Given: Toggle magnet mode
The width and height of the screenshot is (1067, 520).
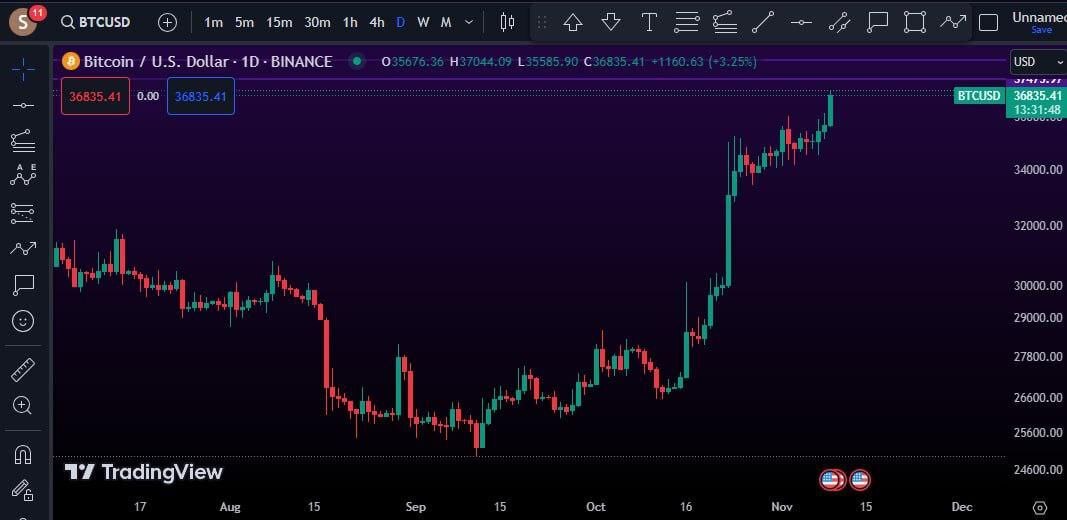Looking at the screenshot, I should tap(23, 454).
